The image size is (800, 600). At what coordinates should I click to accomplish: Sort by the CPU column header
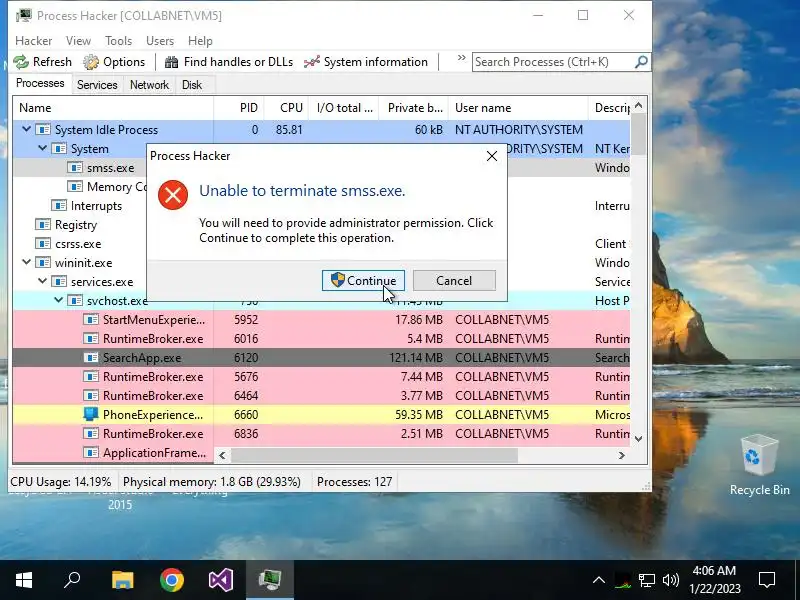pos(286,108)
